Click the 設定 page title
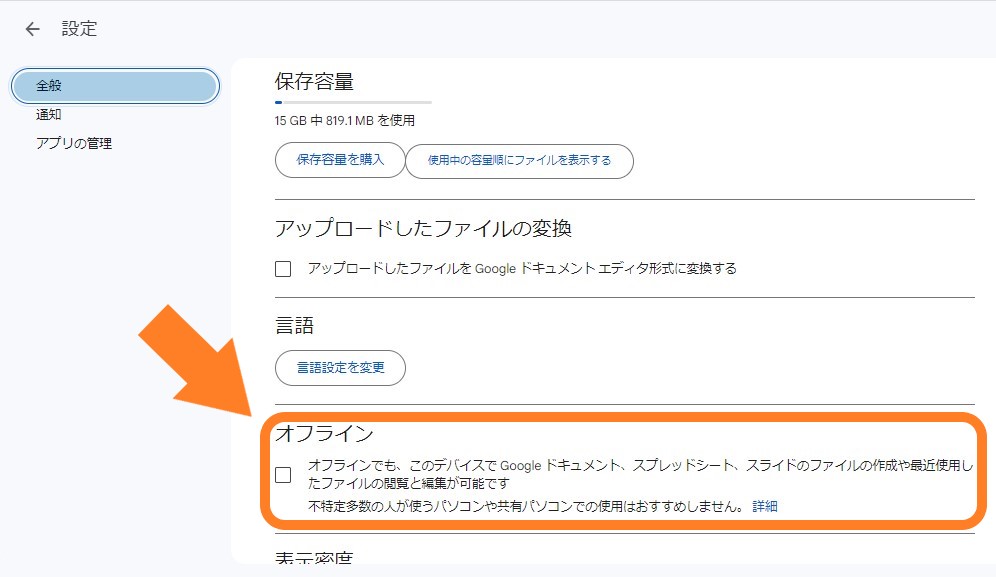The width and height of the screenshot is (996, 577). [x=80, y=29]
